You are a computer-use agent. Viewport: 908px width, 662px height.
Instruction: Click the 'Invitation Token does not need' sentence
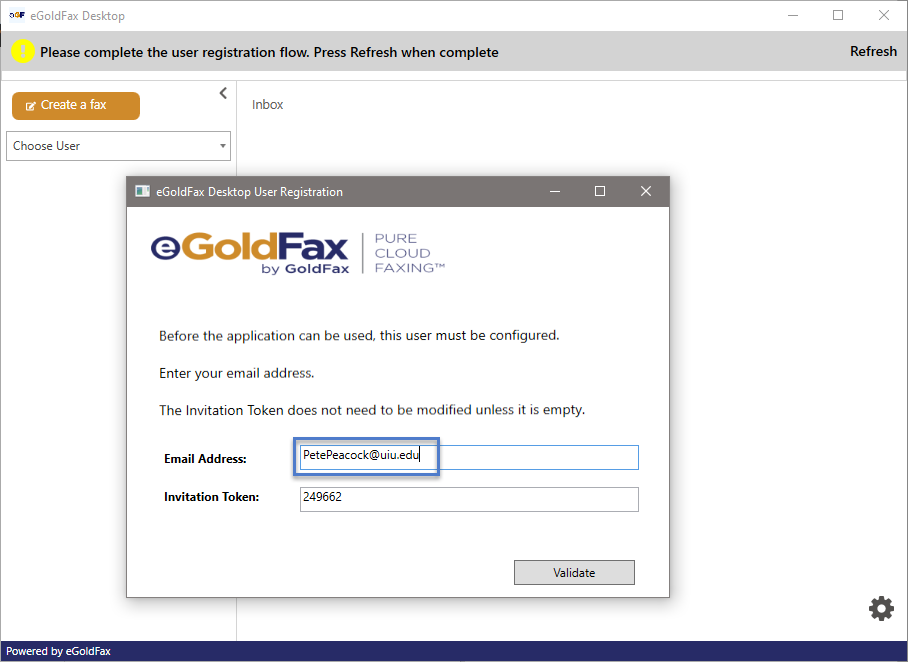[372, 410]
